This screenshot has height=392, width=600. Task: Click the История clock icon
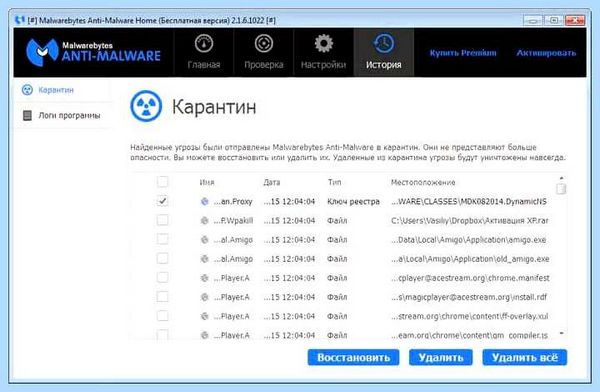pyautogui.click(x=383, y=43)
